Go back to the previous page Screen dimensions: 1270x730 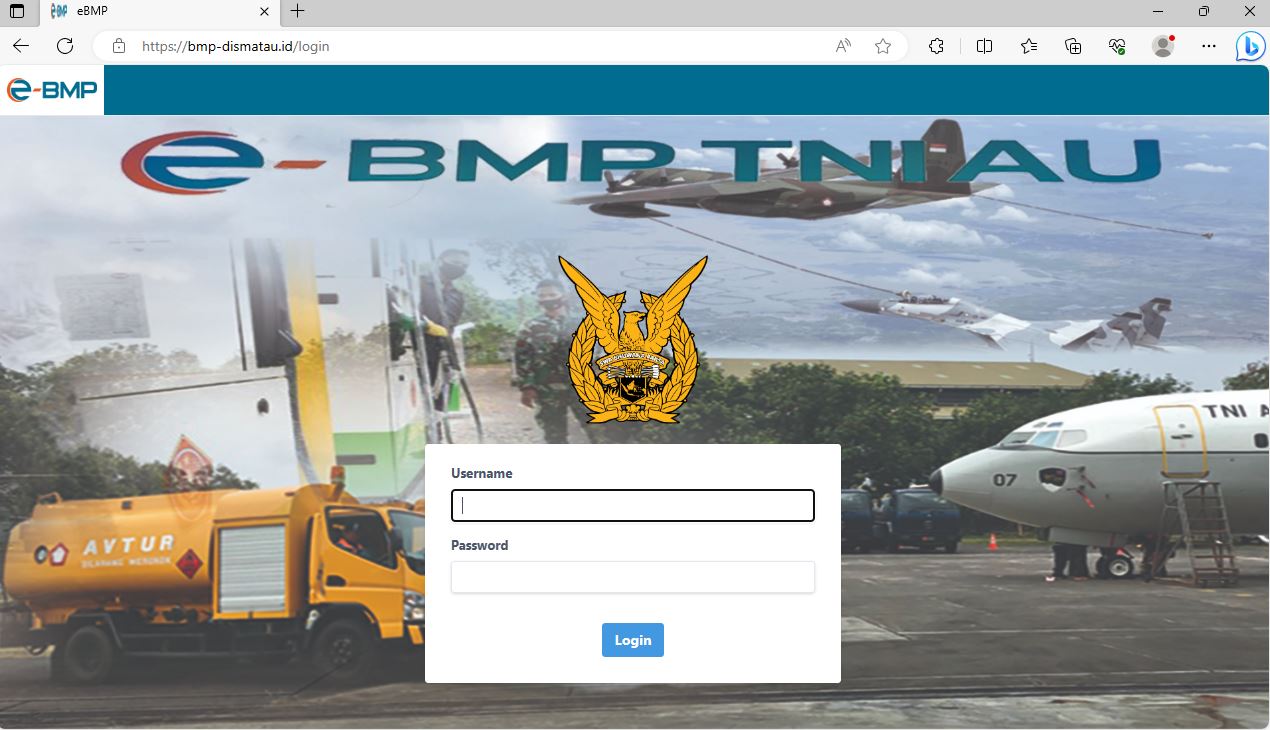click(21, 46)
